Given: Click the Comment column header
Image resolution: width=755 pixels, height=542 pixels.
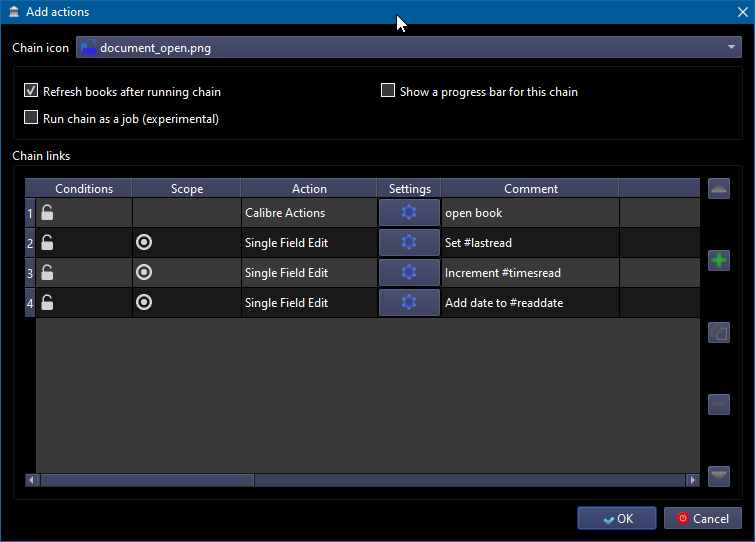Looking at the screenshot, I should [x=530, y=188].
